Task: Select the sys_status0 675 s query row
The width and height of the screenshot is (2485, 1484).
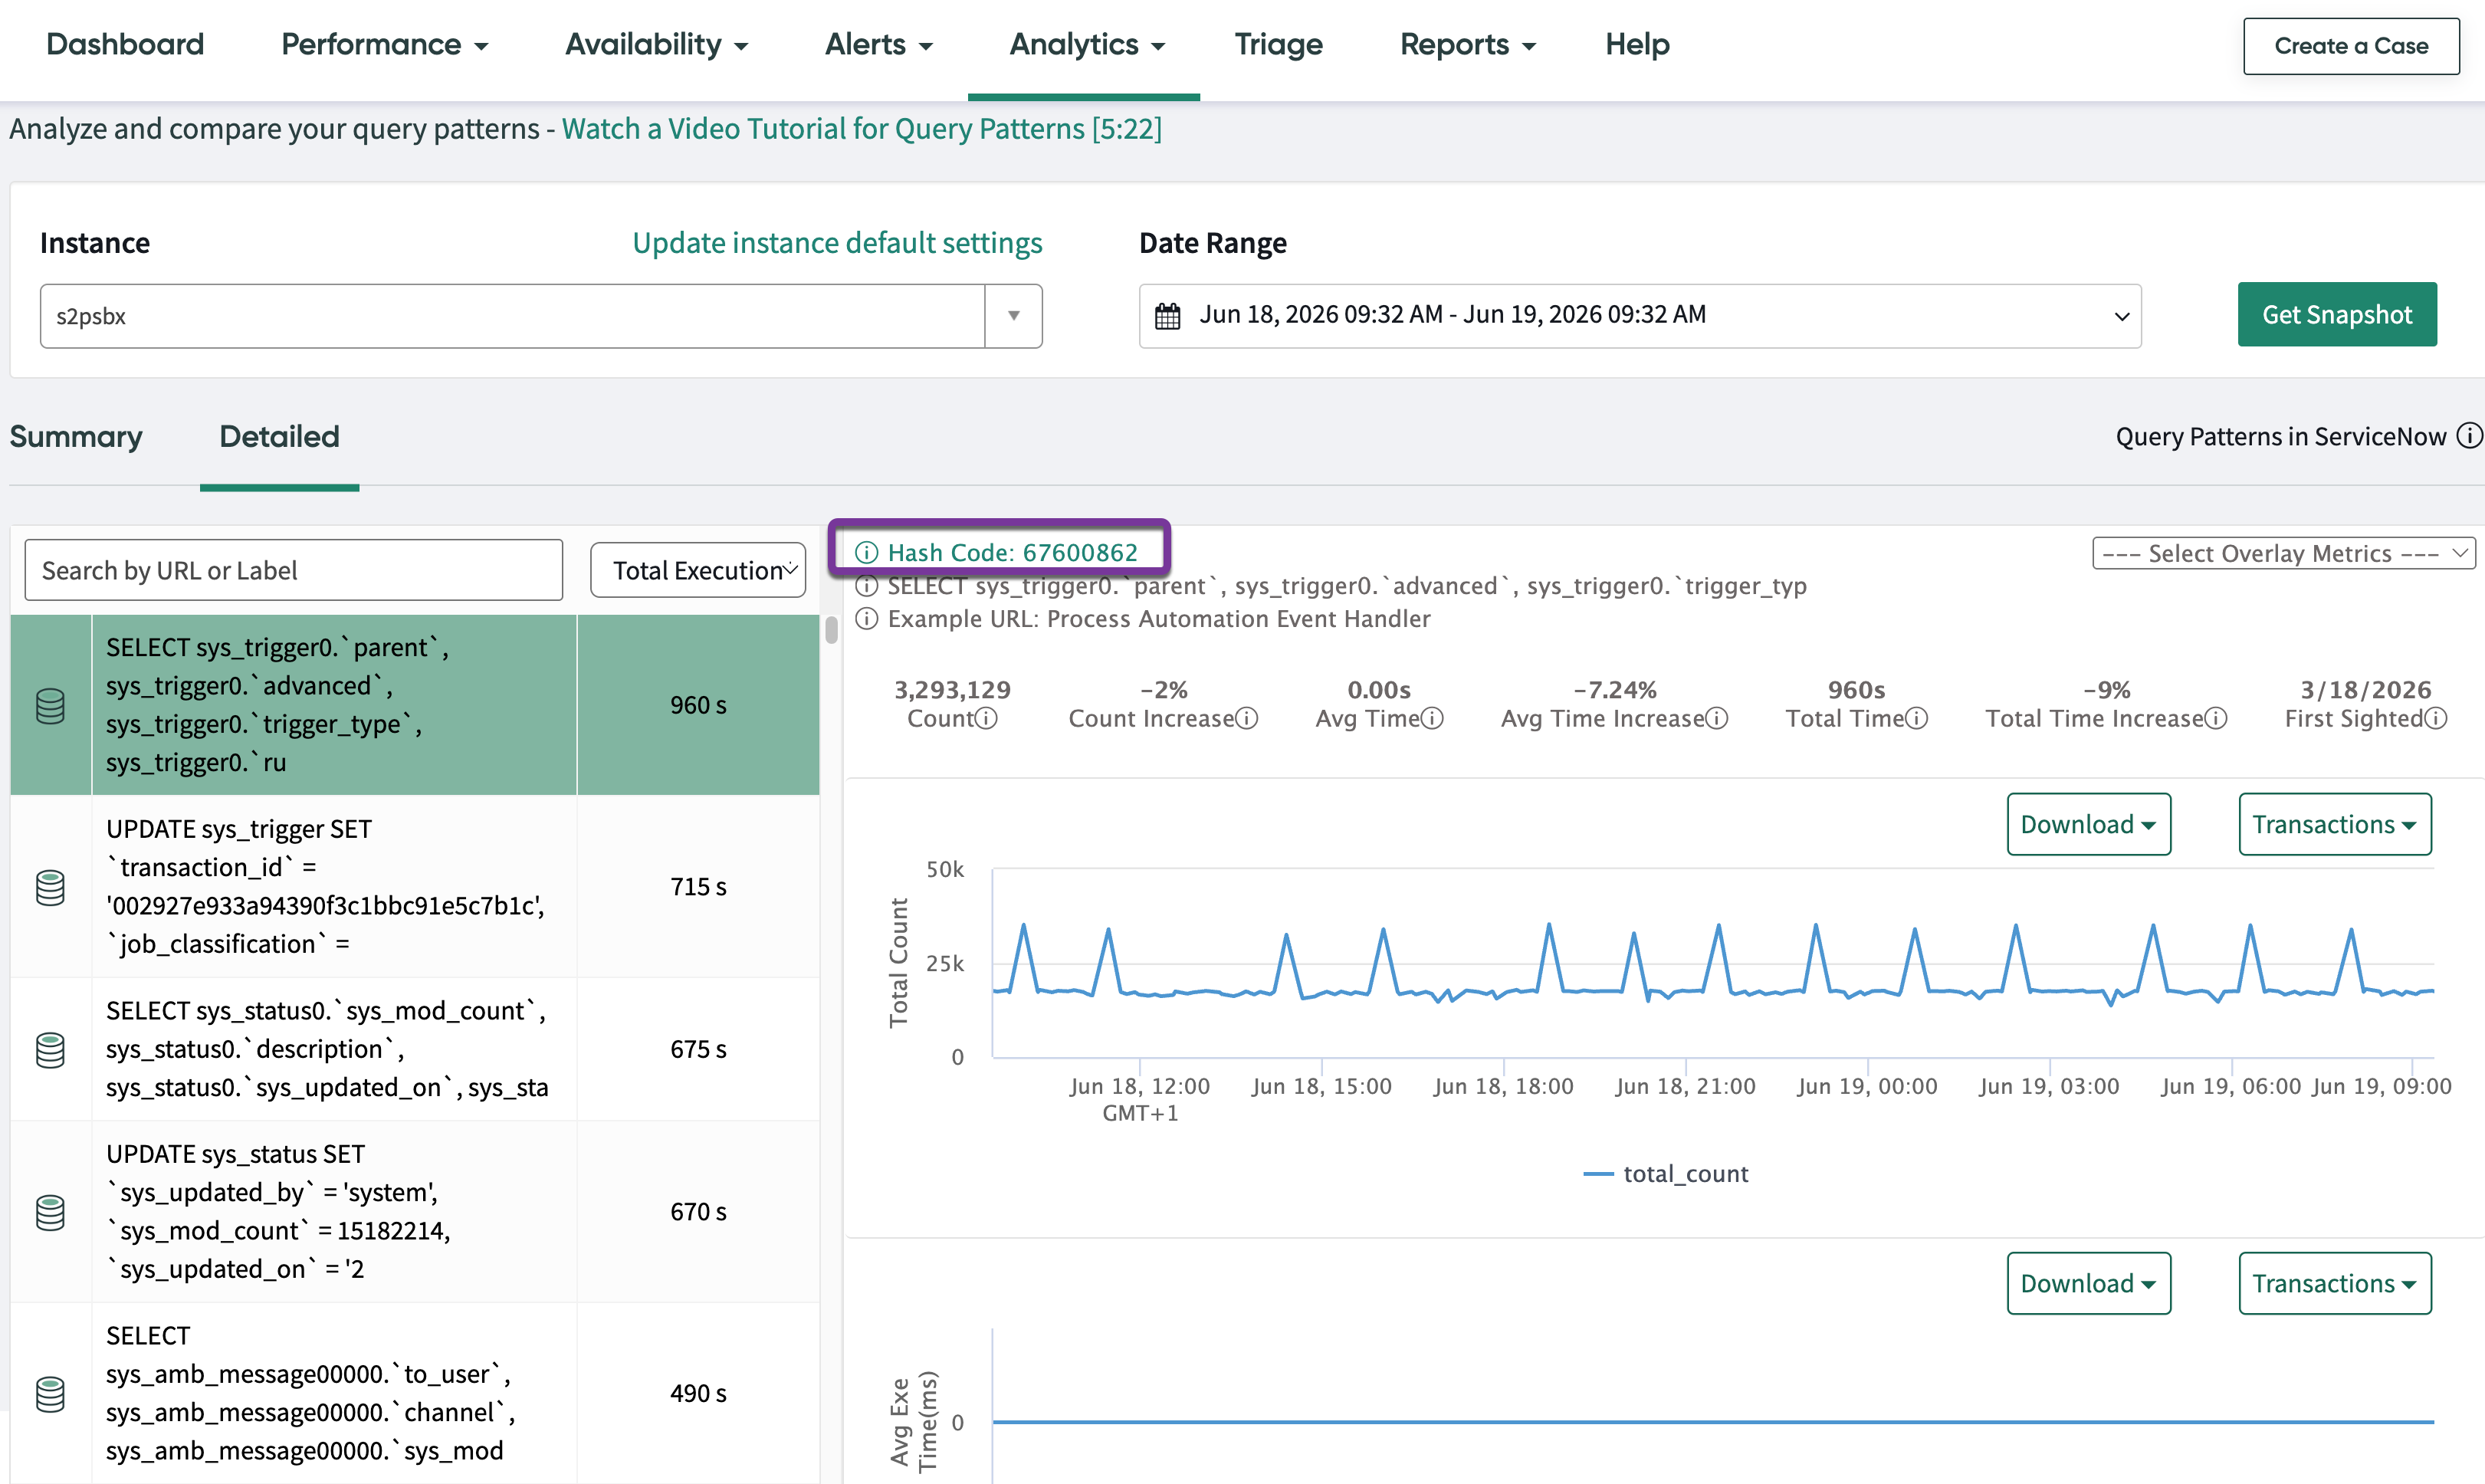Action: (415, 1049)
